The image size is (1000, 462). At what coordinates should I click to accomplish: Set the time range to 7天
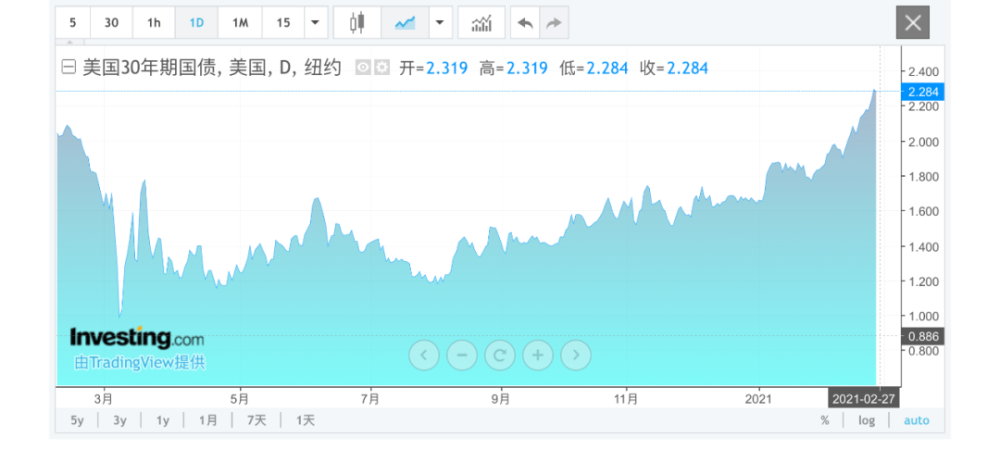click(x=256, y=421)
